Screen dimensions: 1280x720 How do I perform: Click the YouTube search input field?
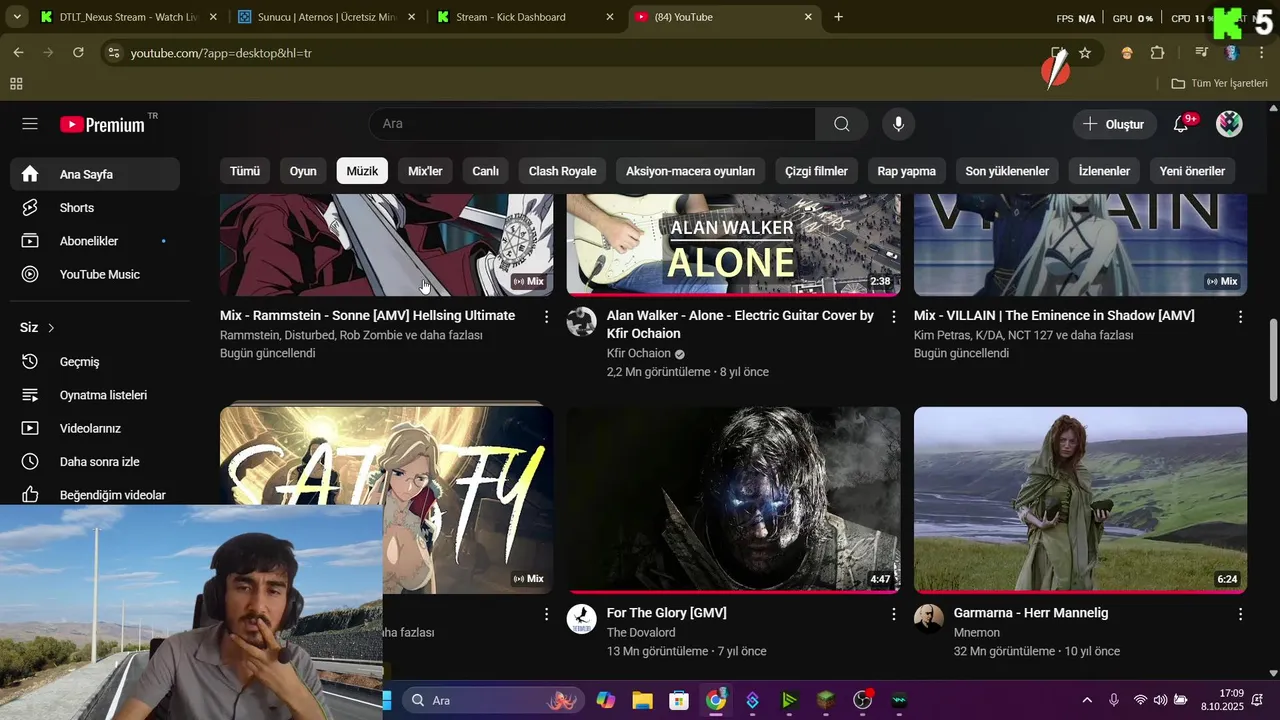(592, 124)
